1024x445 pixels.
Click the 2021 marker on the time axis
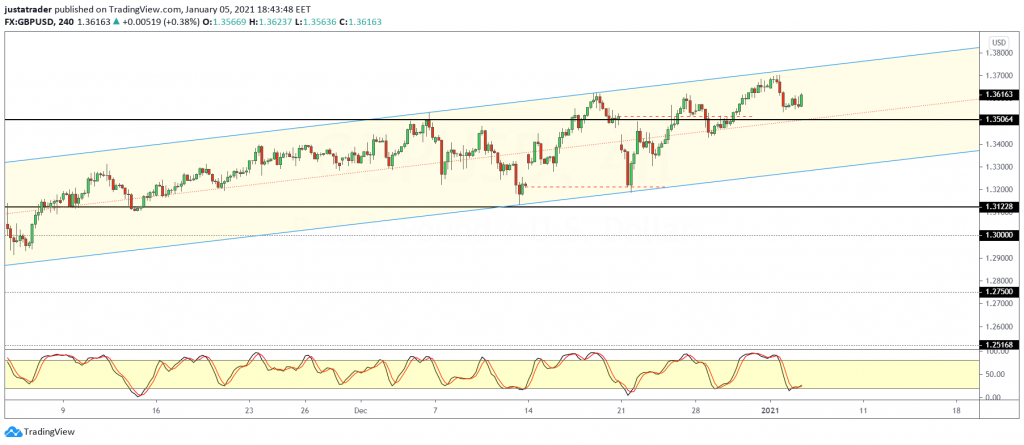tap(771, 410)
